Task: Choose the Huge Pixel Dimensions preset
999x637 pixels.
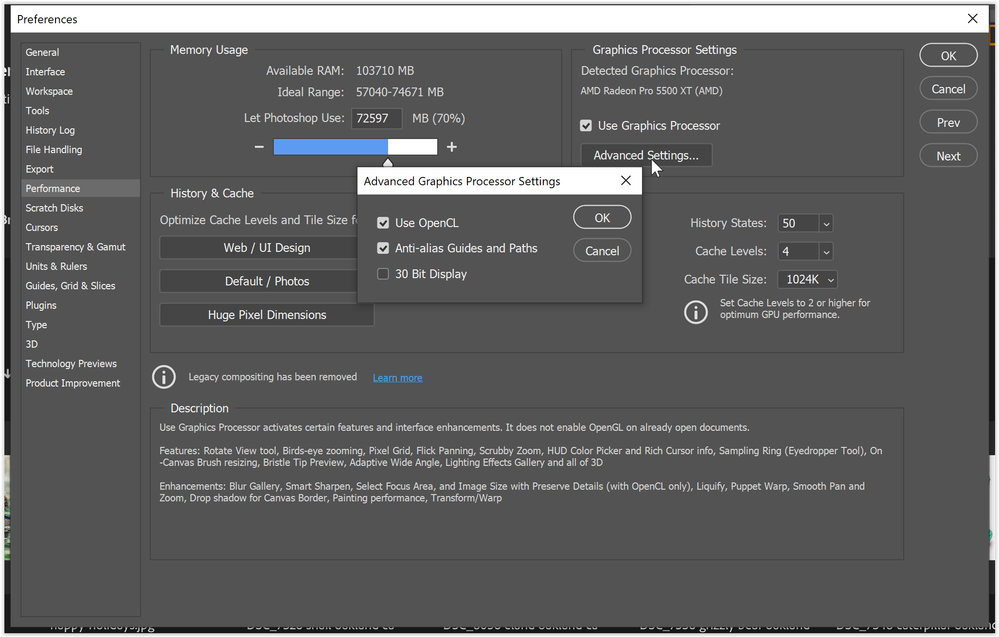Action: pos(267,315)
